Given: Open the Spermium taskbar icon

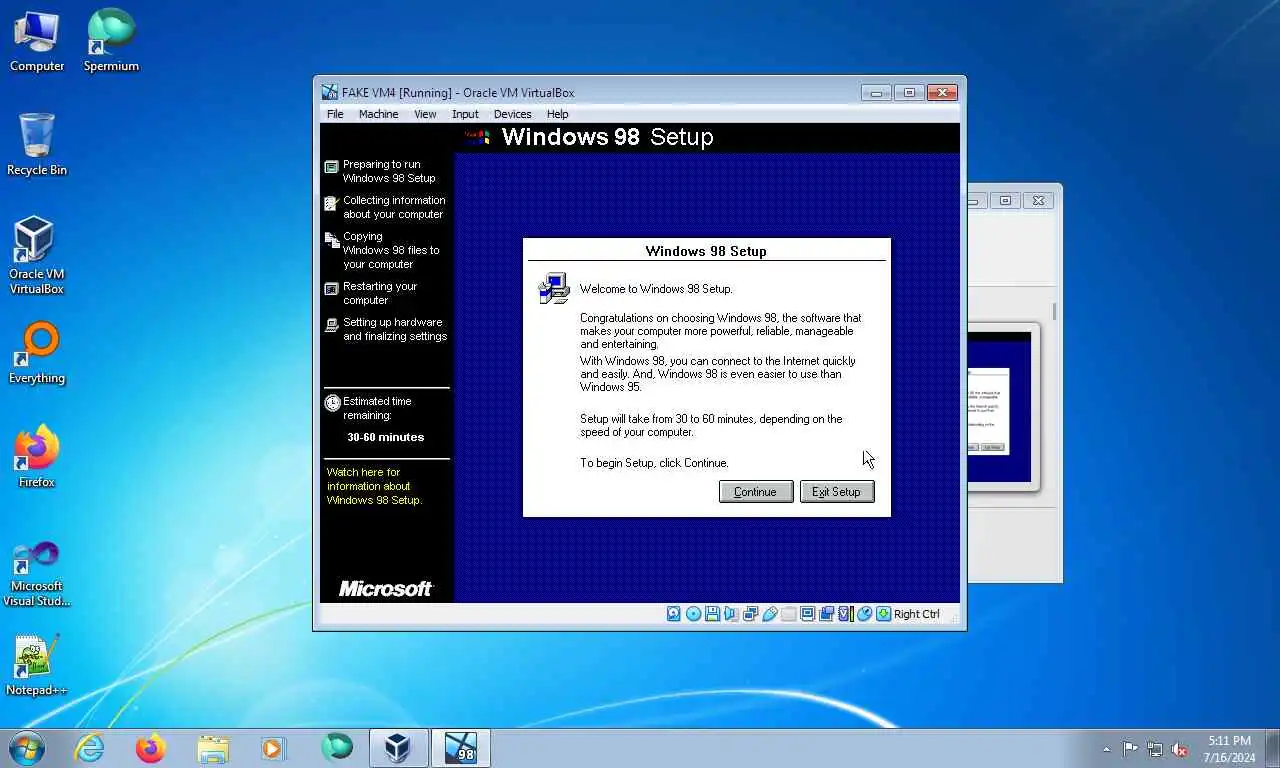Looking at the screenshot, I should point(337,748).
